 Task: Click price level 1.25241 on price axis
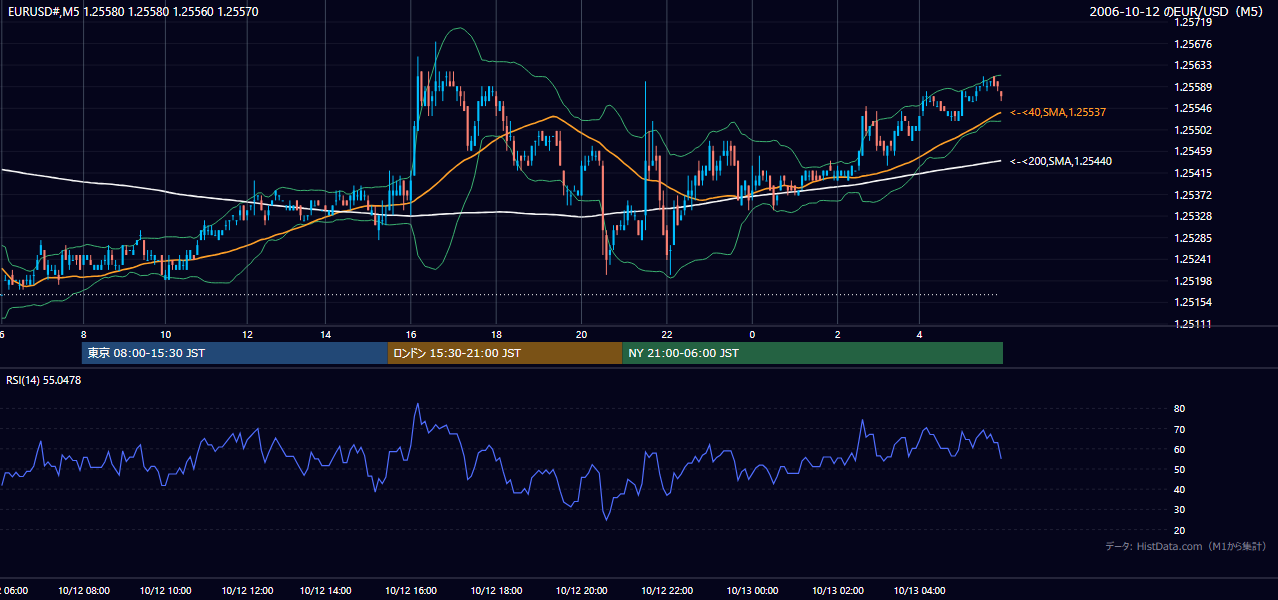pyautogui.click(x=1193, y=259)
